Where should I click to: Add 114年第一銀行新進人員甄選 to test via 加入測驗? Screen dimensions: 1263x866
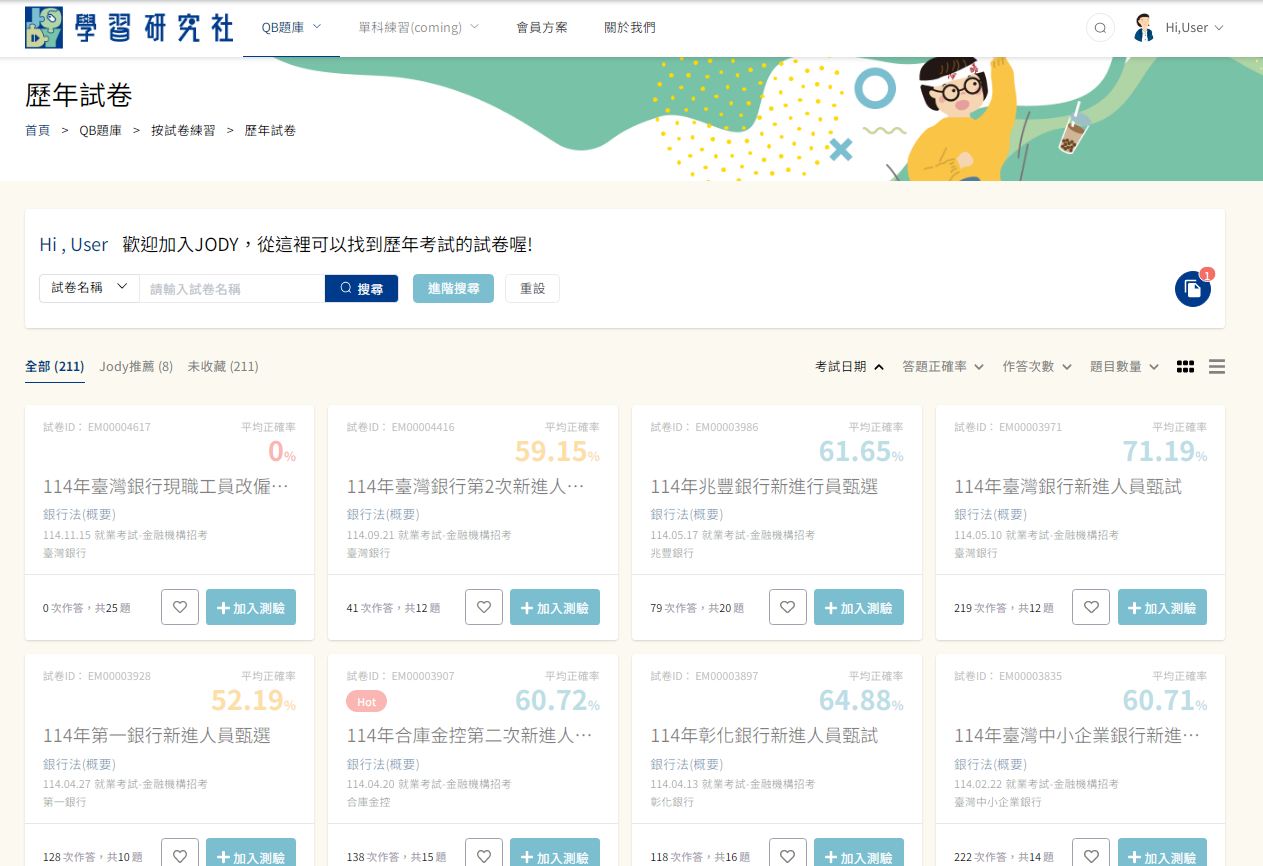pyautogui.click(x=251, y=855)
